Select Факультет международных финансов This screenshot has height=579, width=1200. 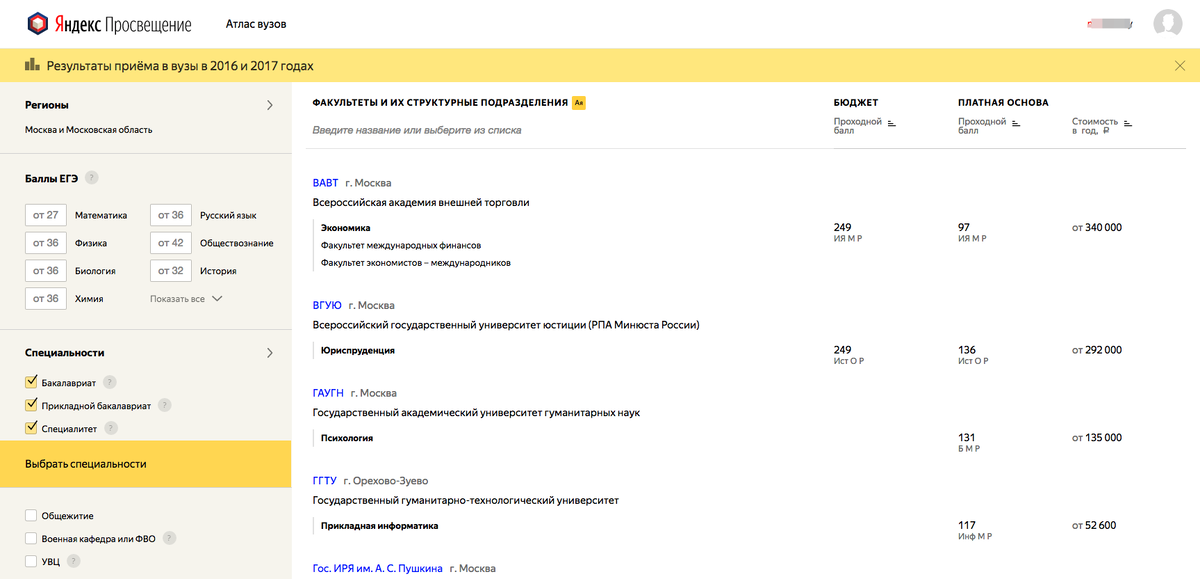point(401,245)
